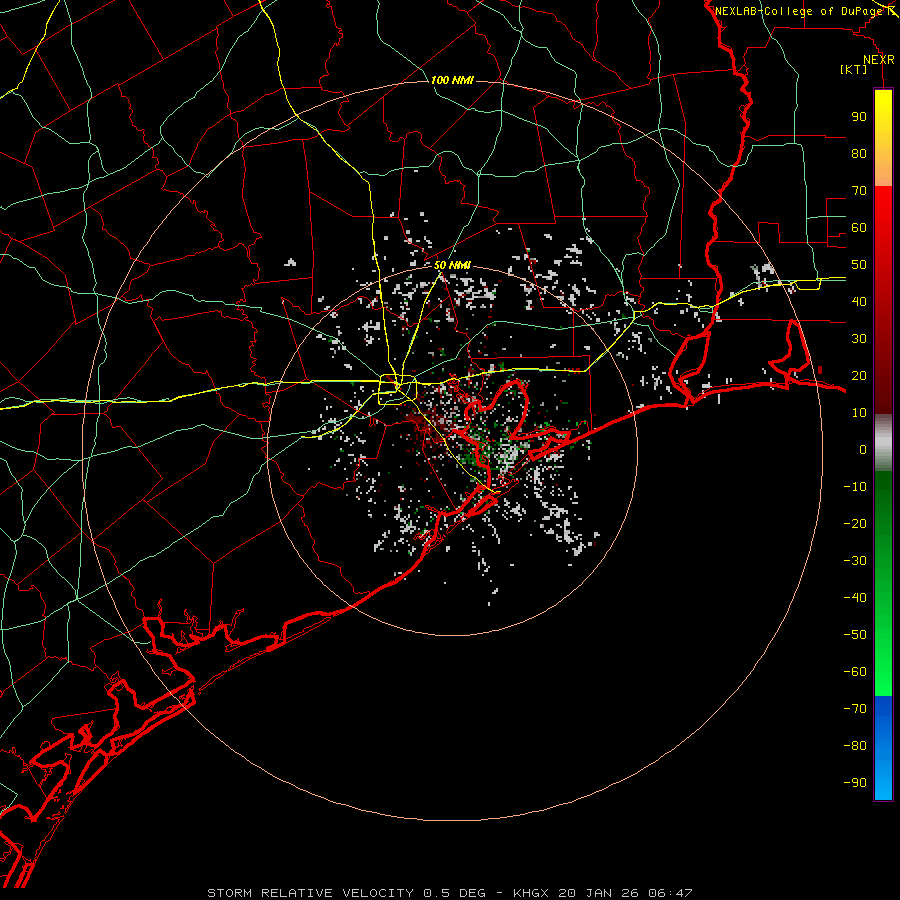Click the 40 value on velocity scale
The image size is (900, 900).
pos(859,301)
